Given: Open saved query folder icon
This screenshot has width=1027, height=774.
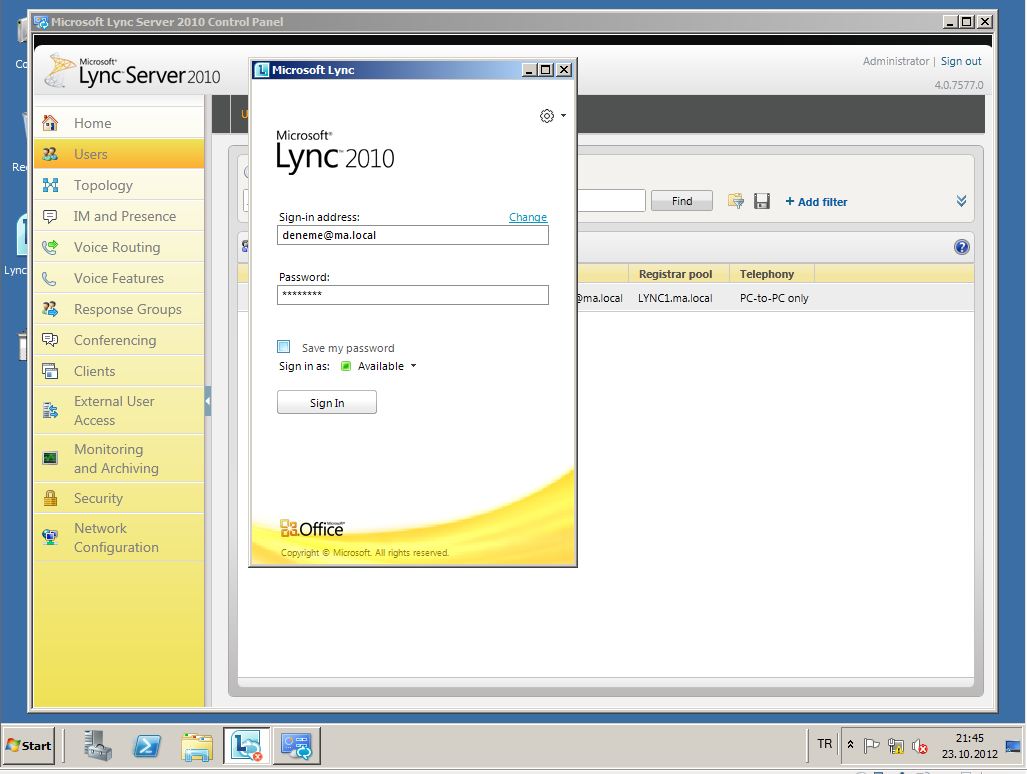Looking at the screenshot, I should pyautogui.click(x=736, y=201).
